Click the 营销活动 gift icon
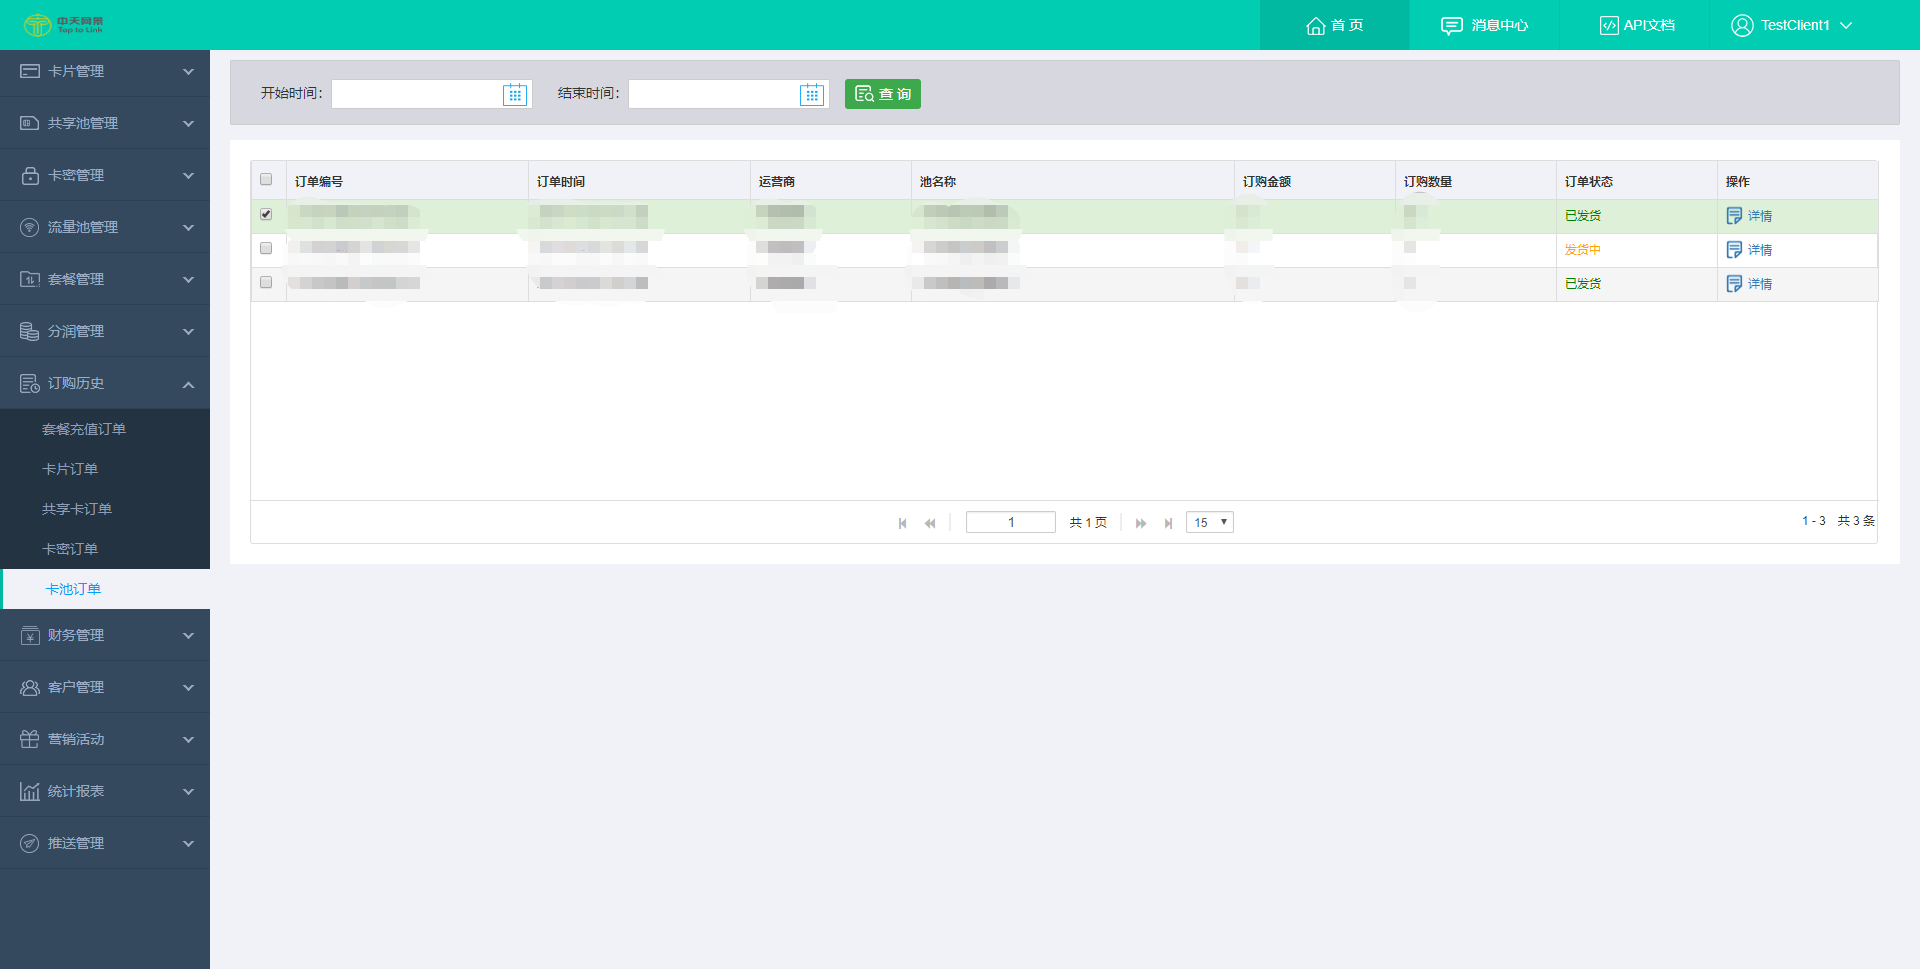1920x969 pixels. point(30,739)
